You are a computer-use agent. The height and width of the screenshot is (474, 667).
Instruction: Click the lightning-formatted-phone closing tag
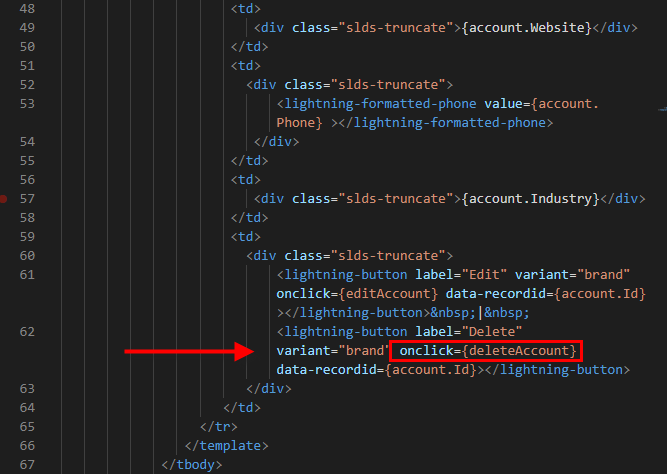click(x=446, y=123)
